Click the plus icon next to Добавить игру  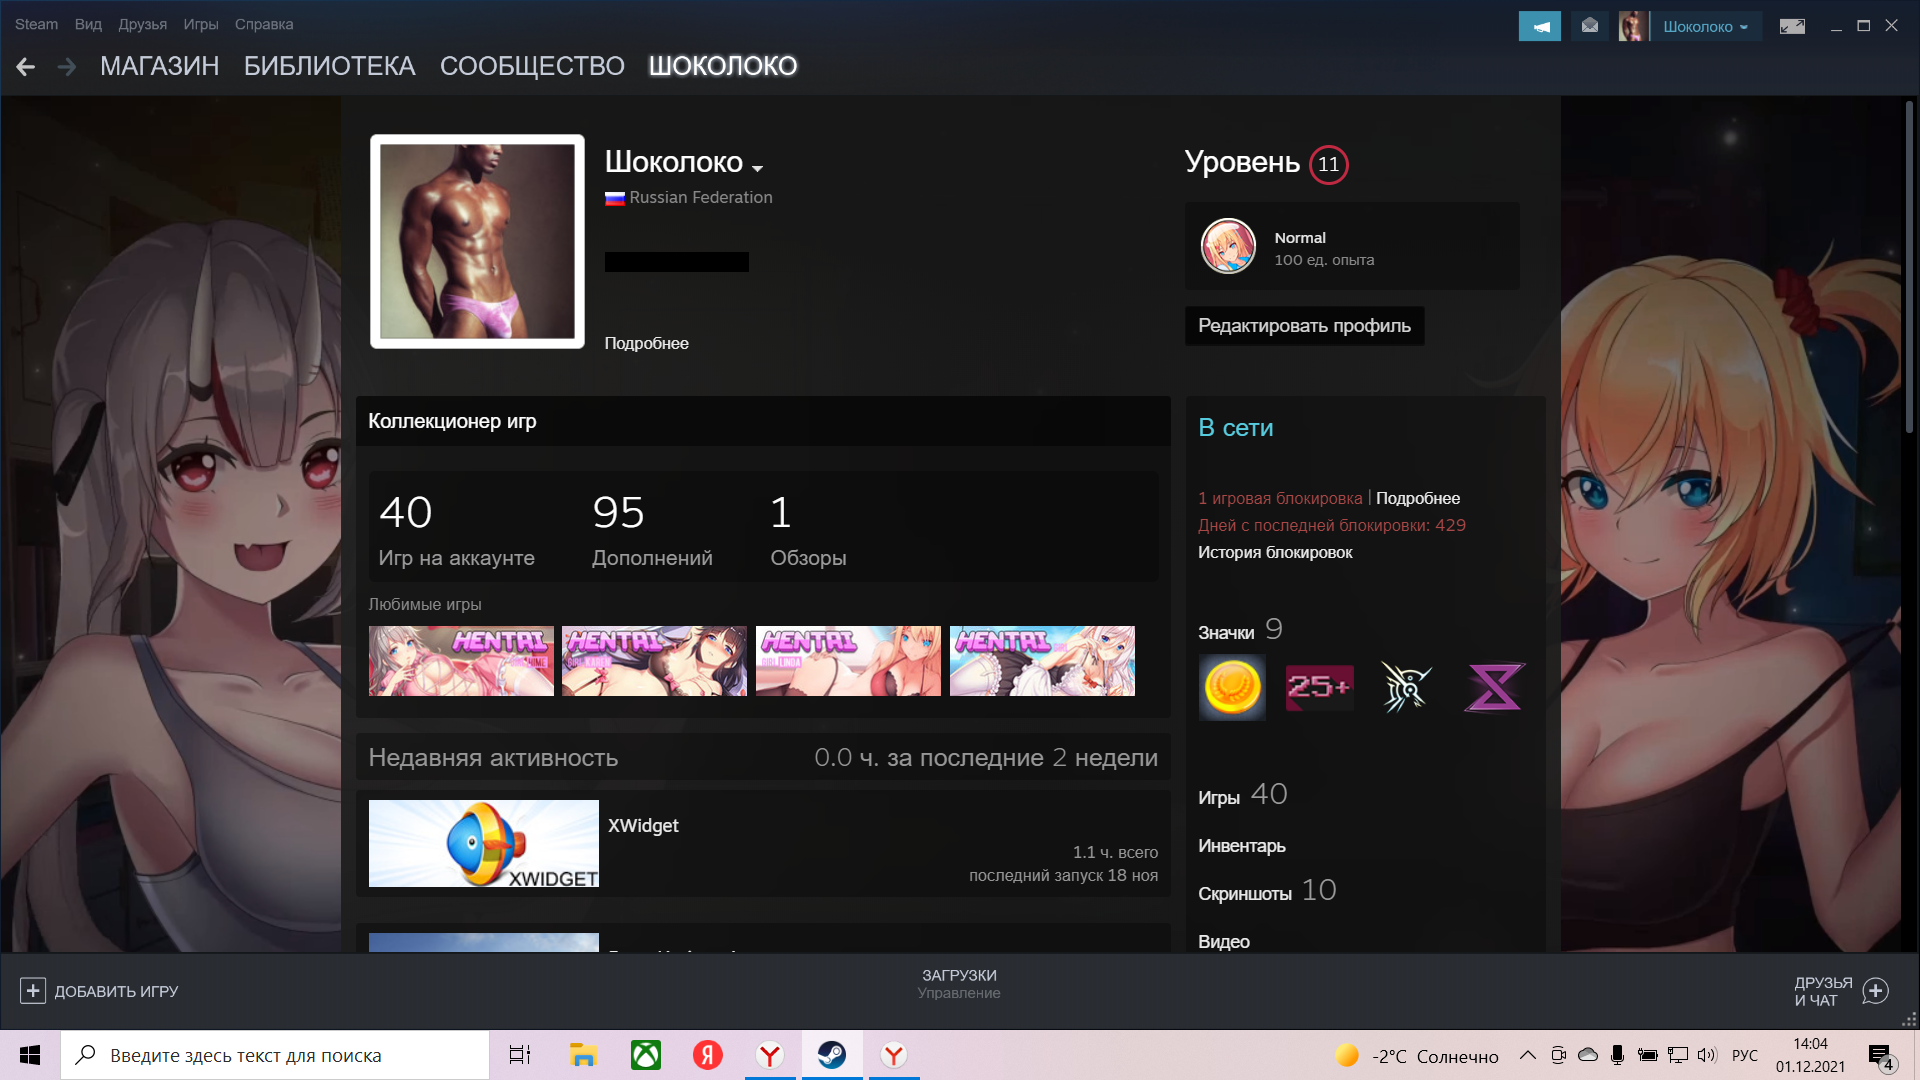(32, 991)
